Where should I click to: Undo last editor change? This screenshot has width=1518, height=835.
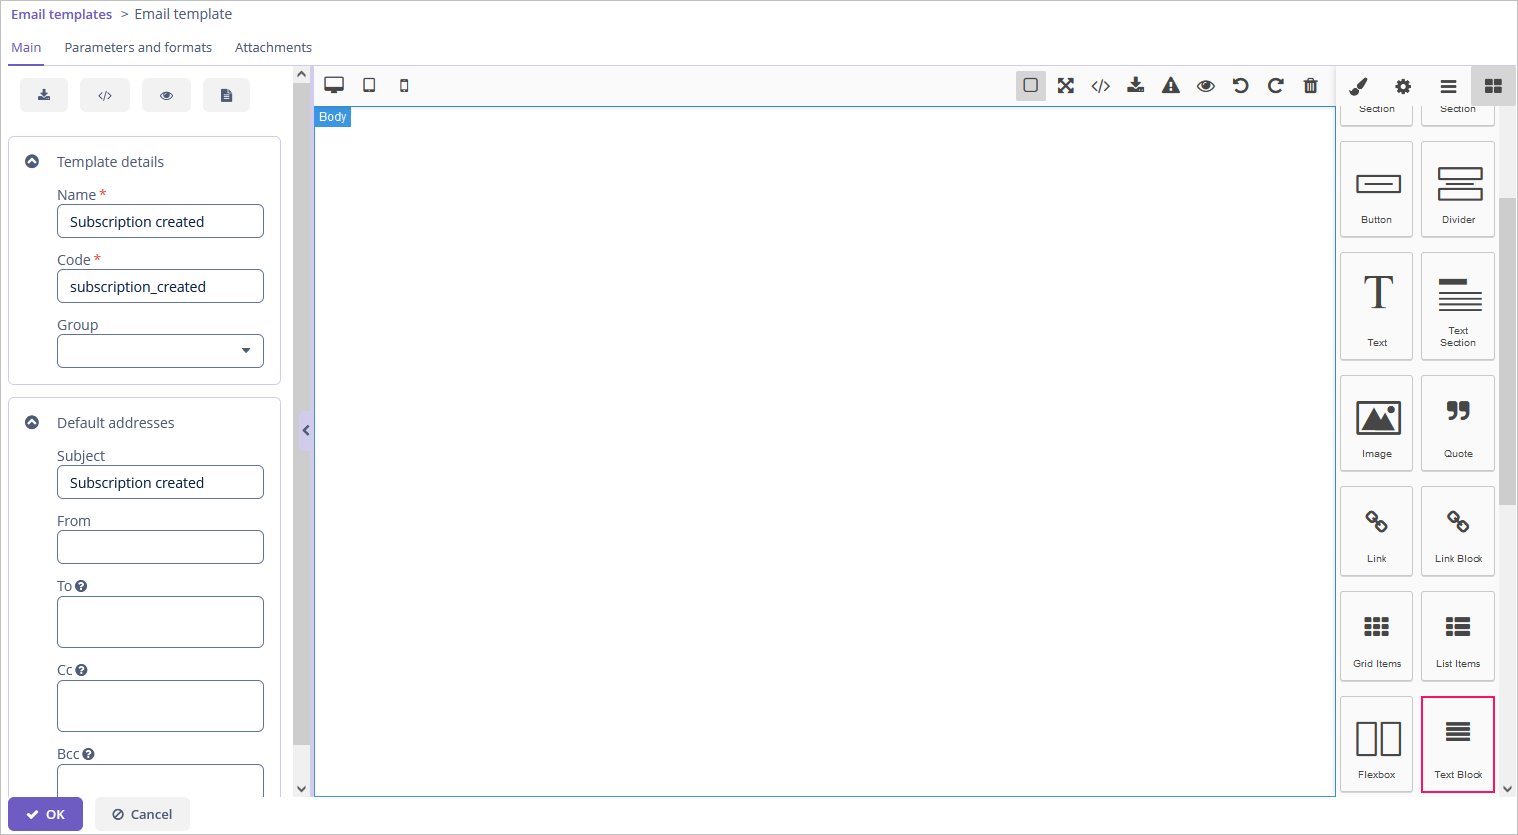(1241, 86)
